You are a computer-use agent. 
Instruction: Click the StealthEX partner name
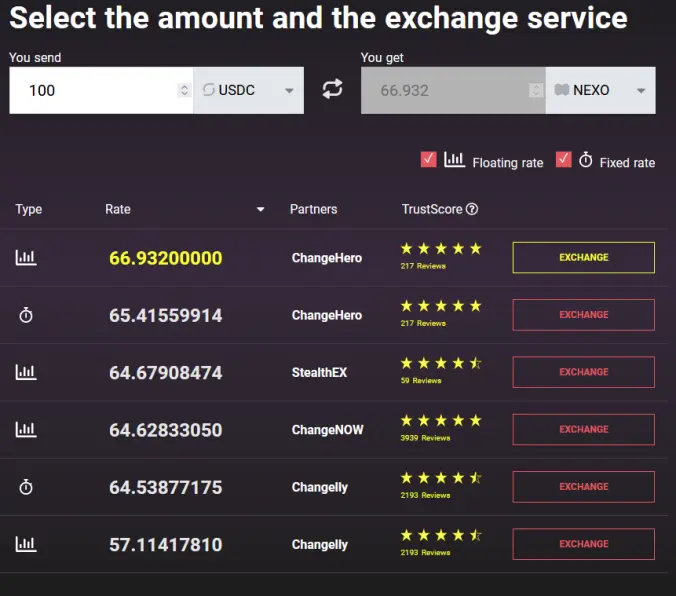pyautogui.click(x=319, y=373)
